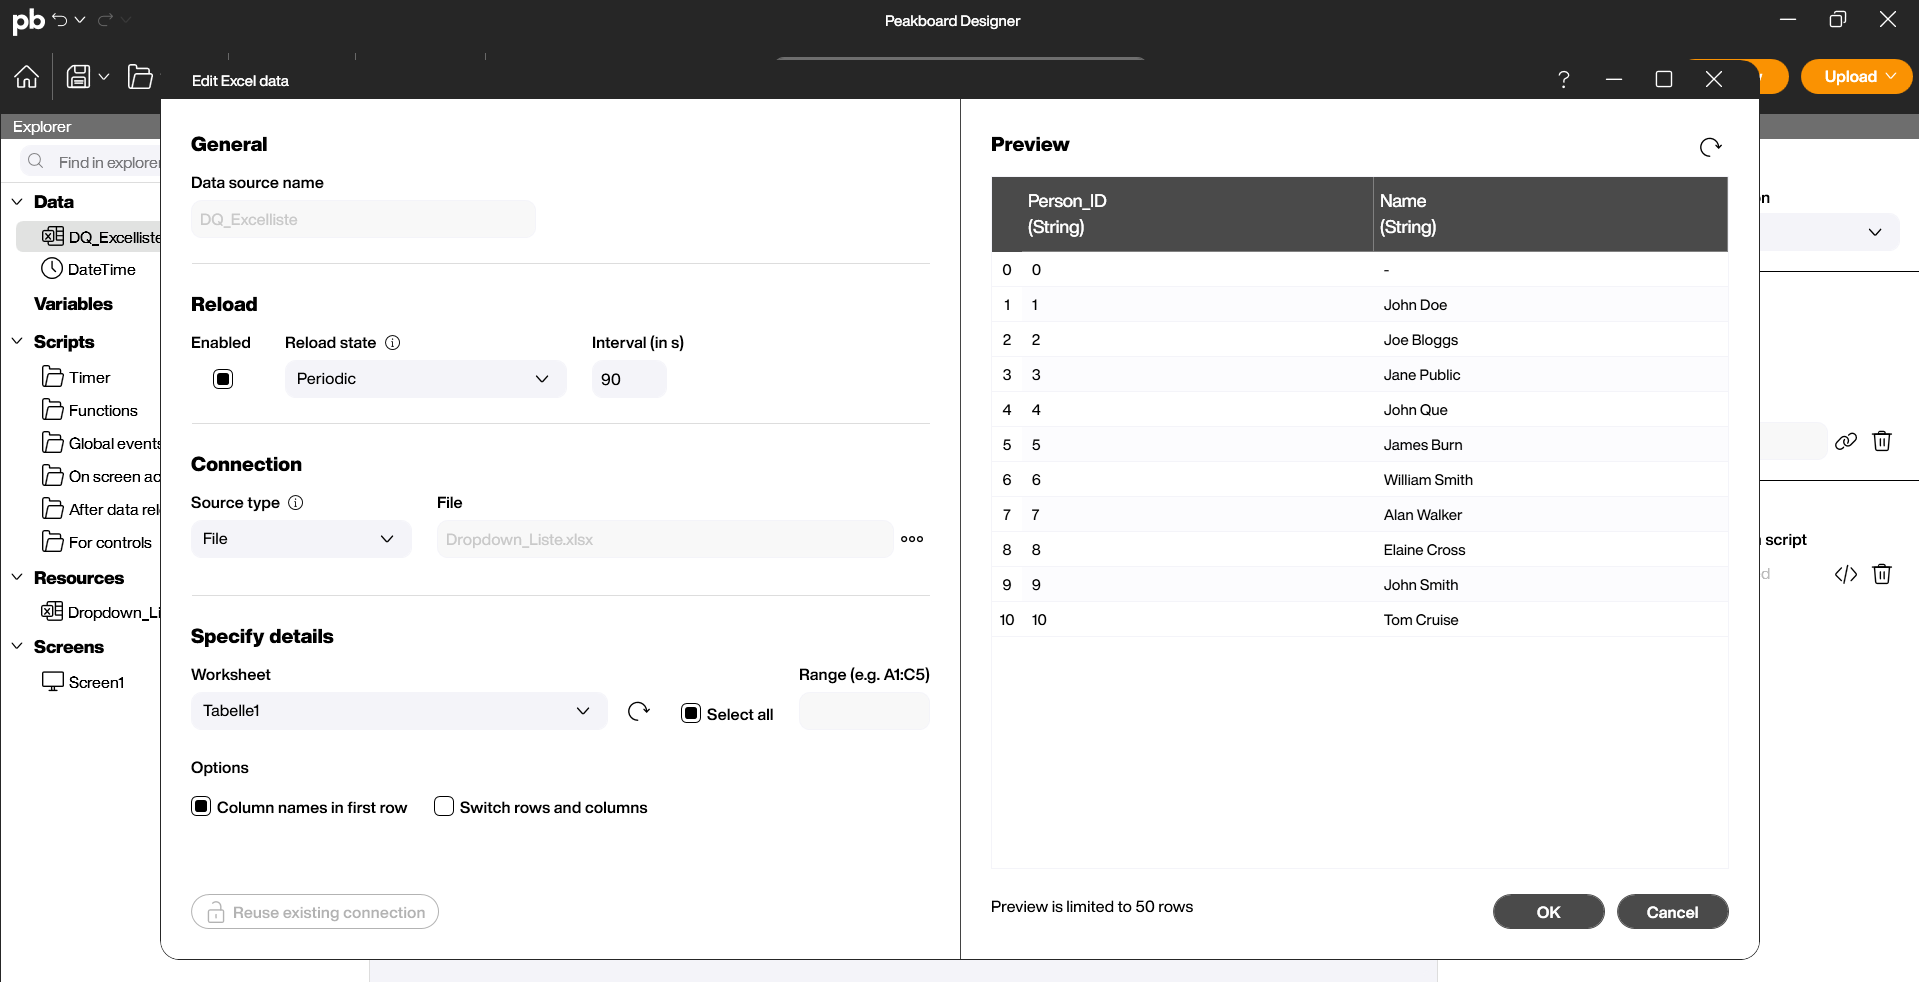This screenshot has width=1919, height=982.
Task: Click the undo arrow in title bar
Action: click(x=60, y=20)
